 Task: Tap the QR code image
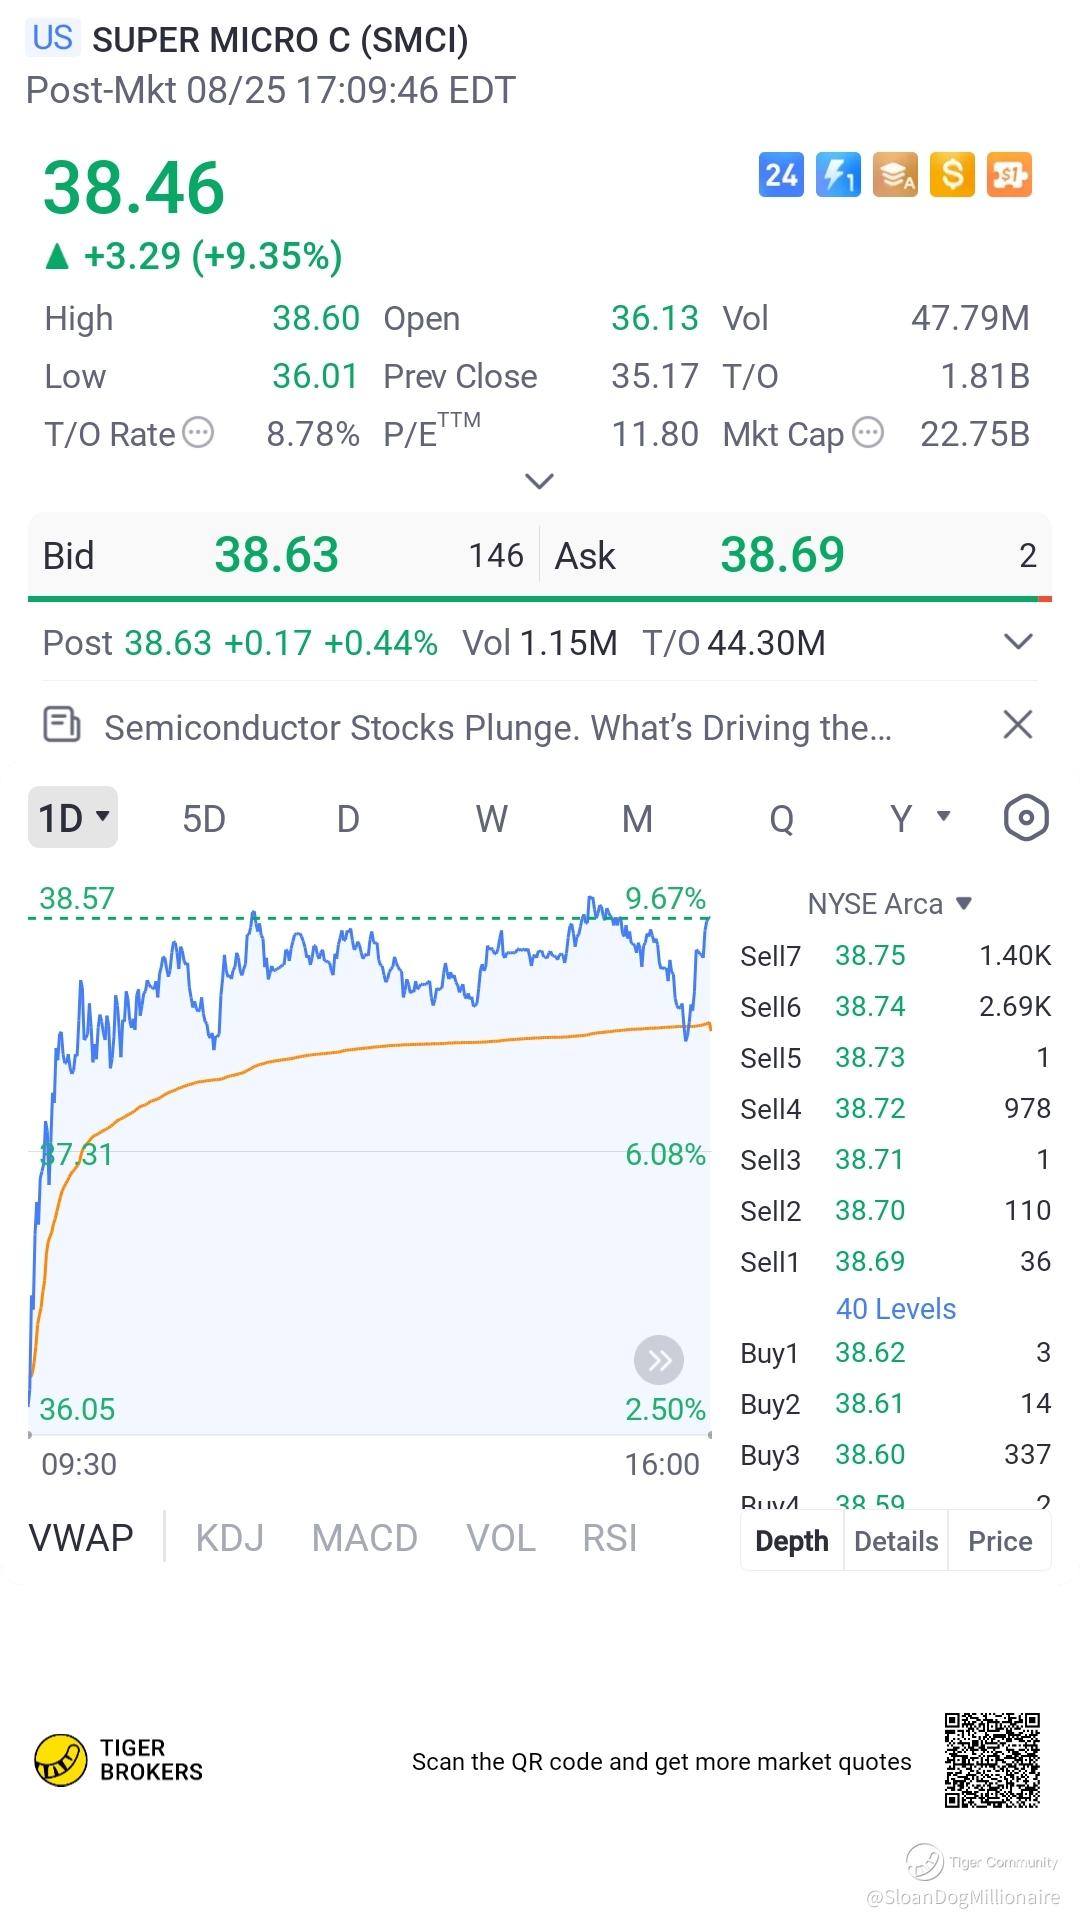992,1760
